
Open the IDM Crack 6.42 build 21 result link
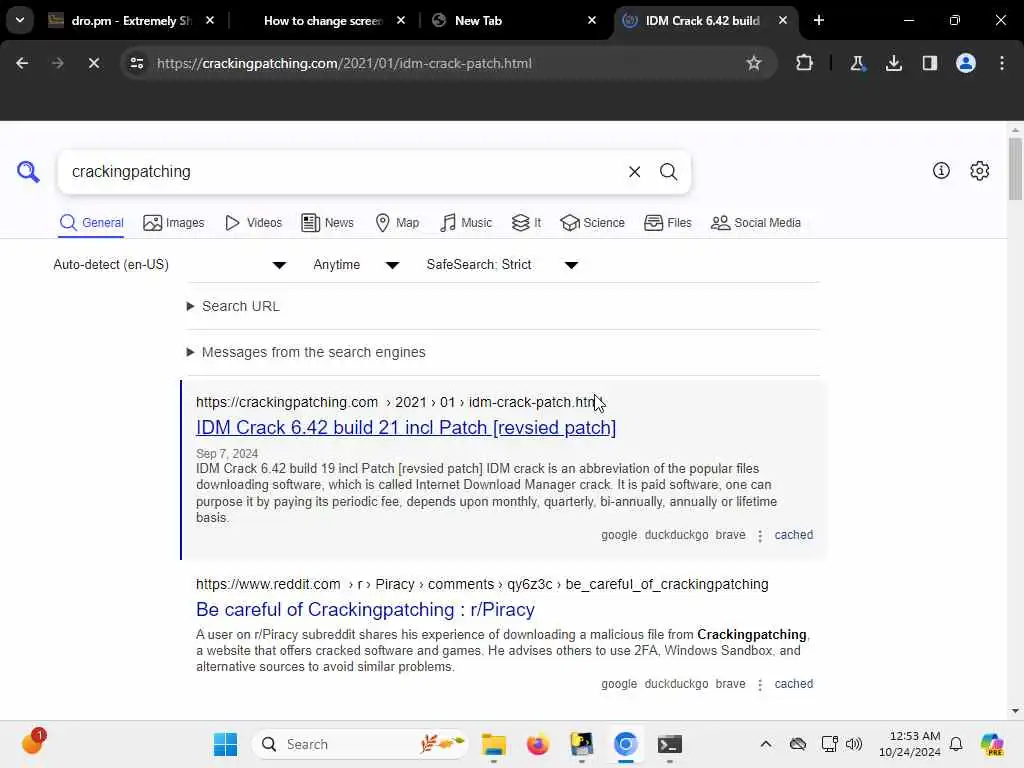coord(406,428)
